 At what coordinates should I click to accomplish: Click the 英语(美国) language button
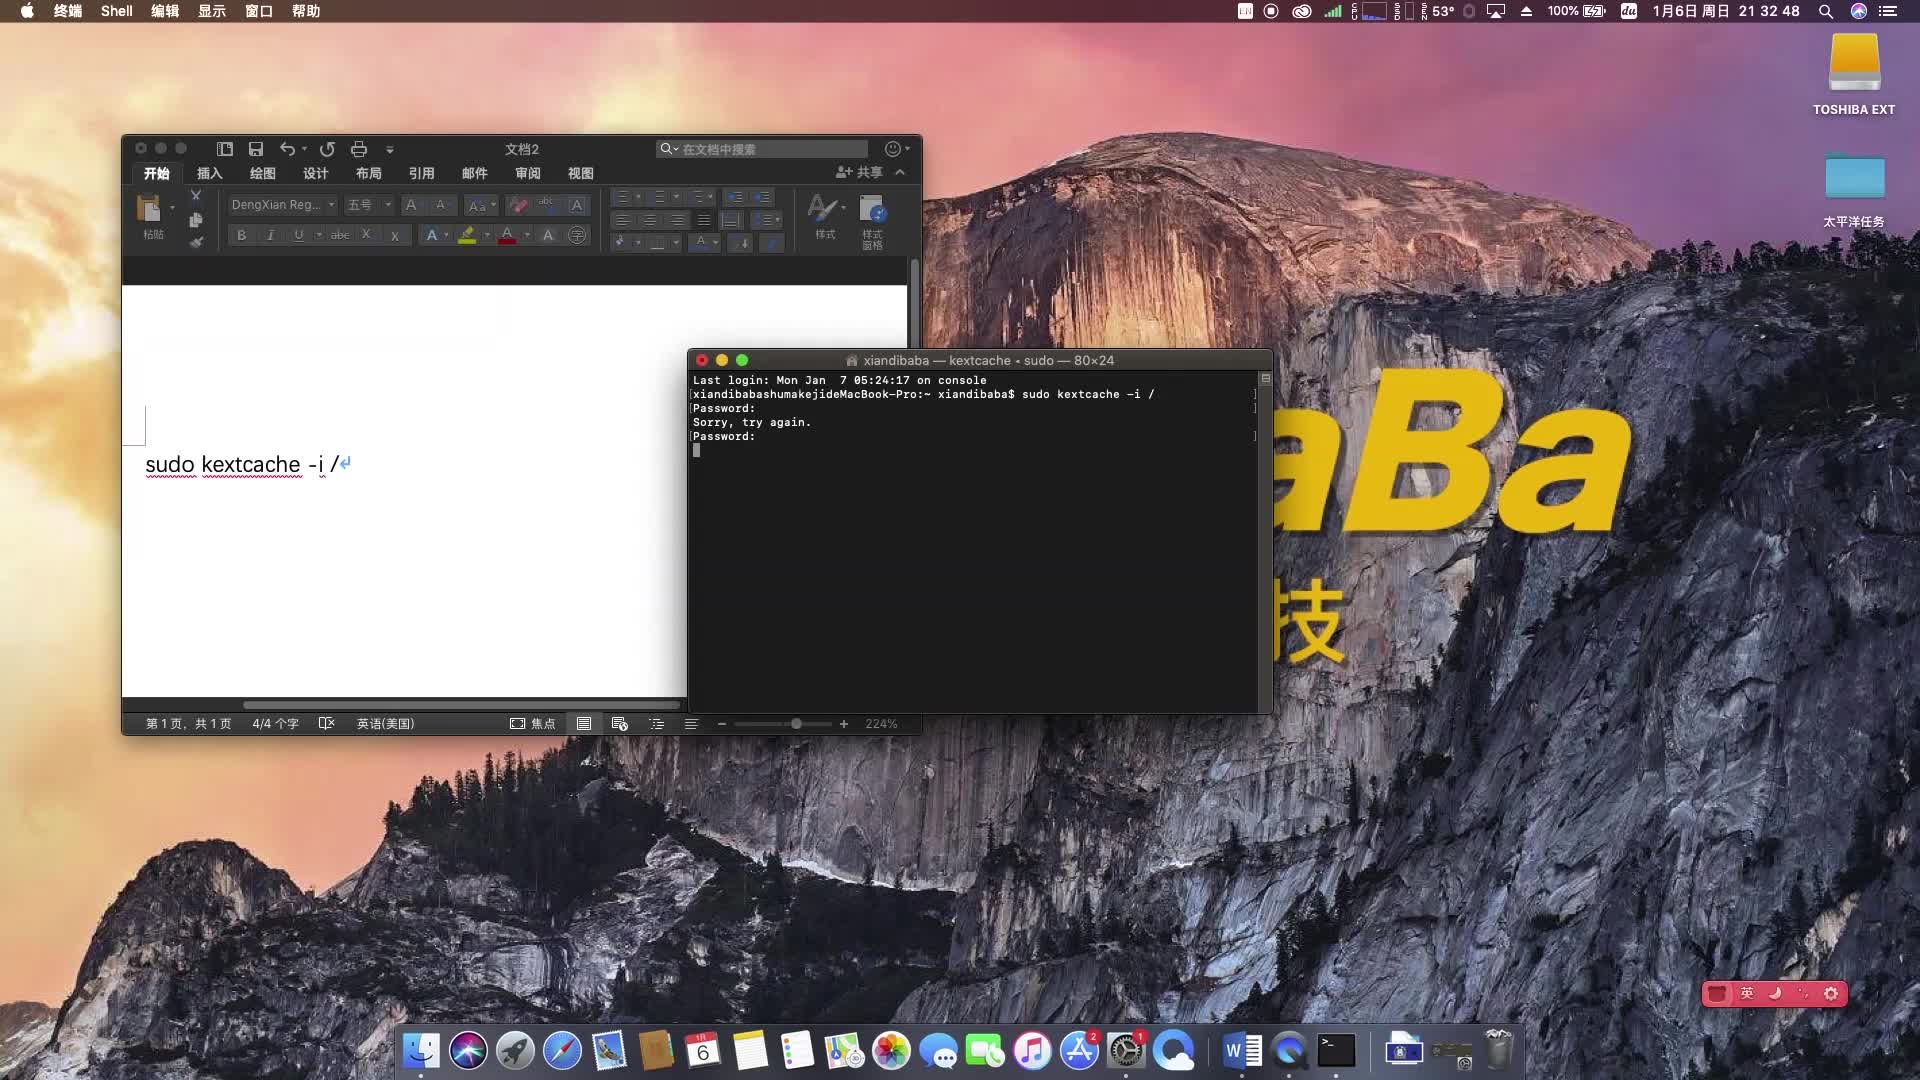pos(385,723)
